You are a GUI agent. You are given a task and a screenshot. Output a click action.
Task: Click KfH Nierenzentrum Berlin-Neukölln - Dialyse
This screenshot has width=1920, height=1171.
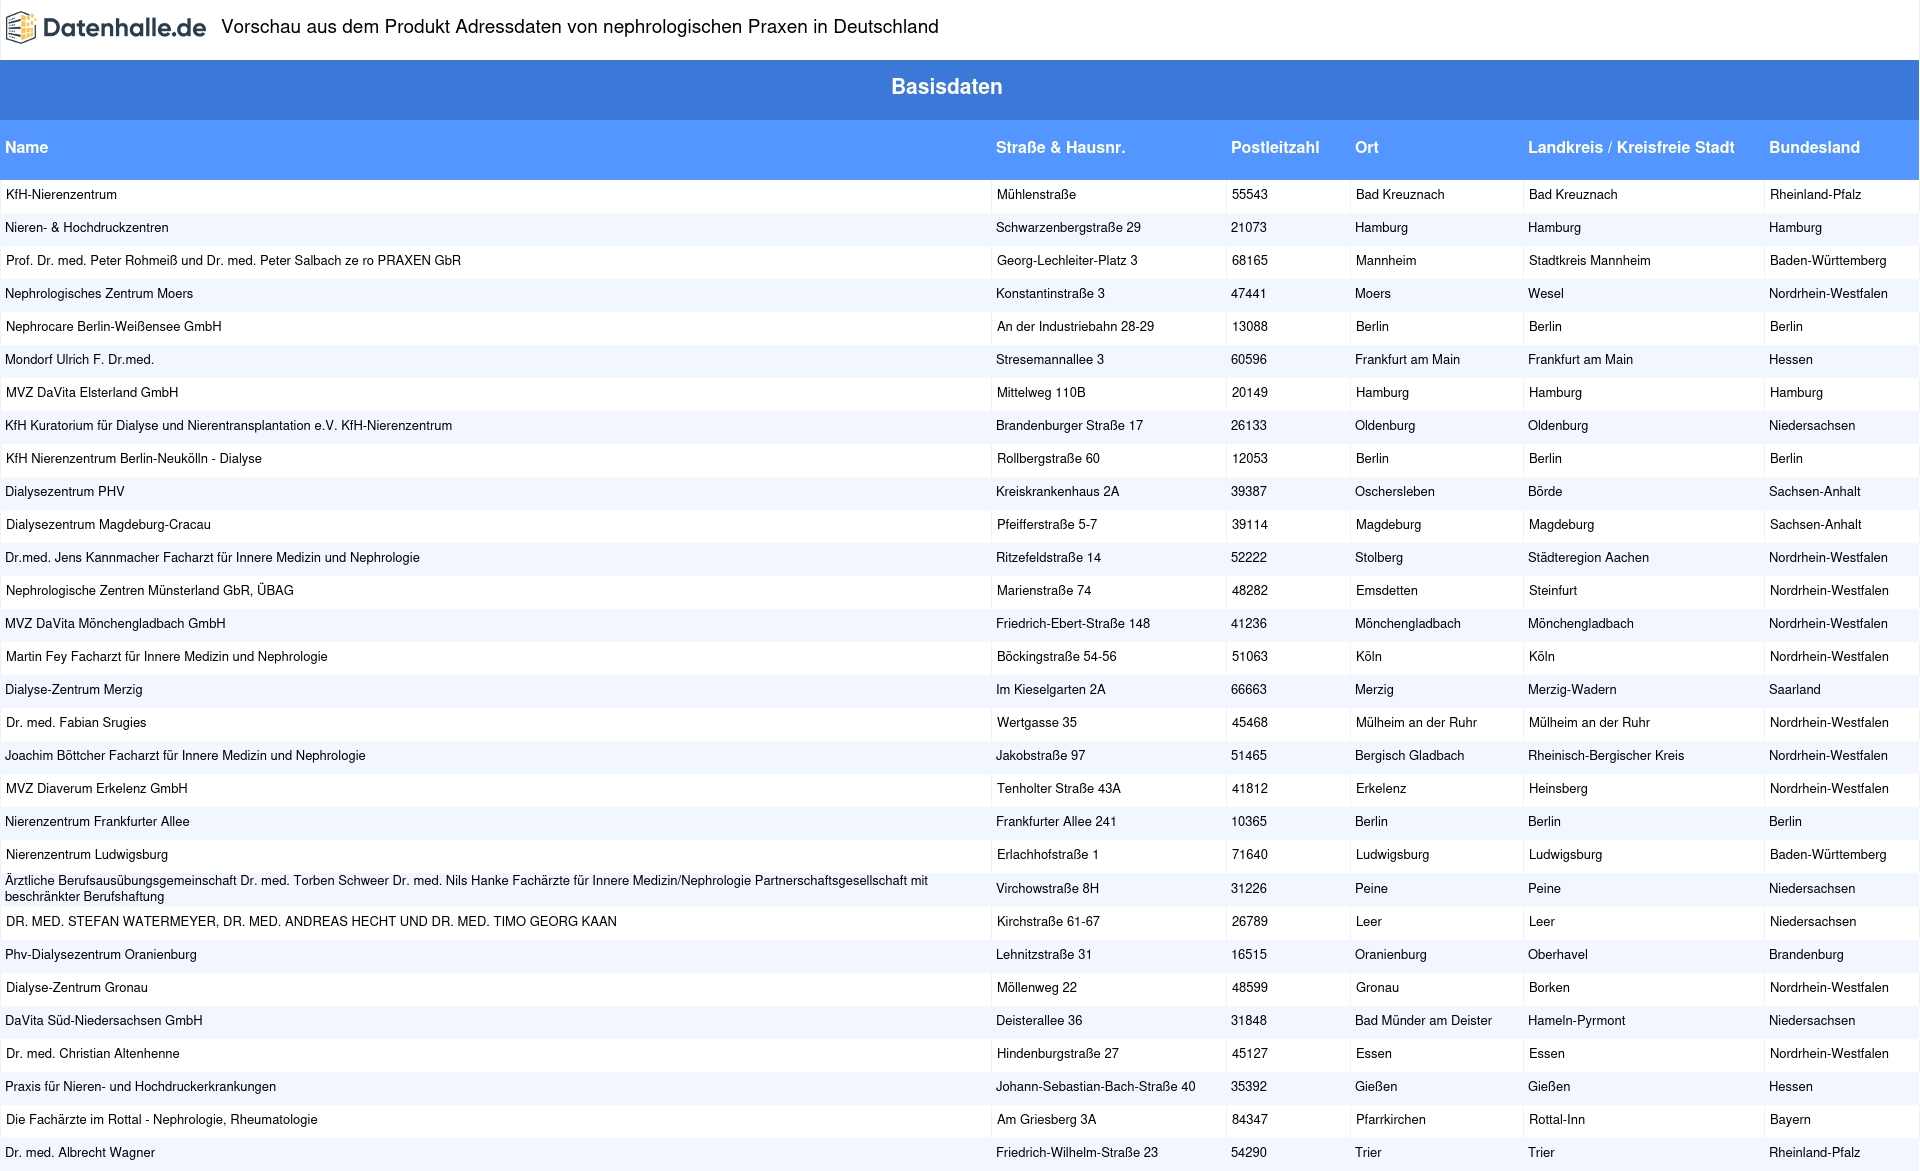[x=133, y=459]
